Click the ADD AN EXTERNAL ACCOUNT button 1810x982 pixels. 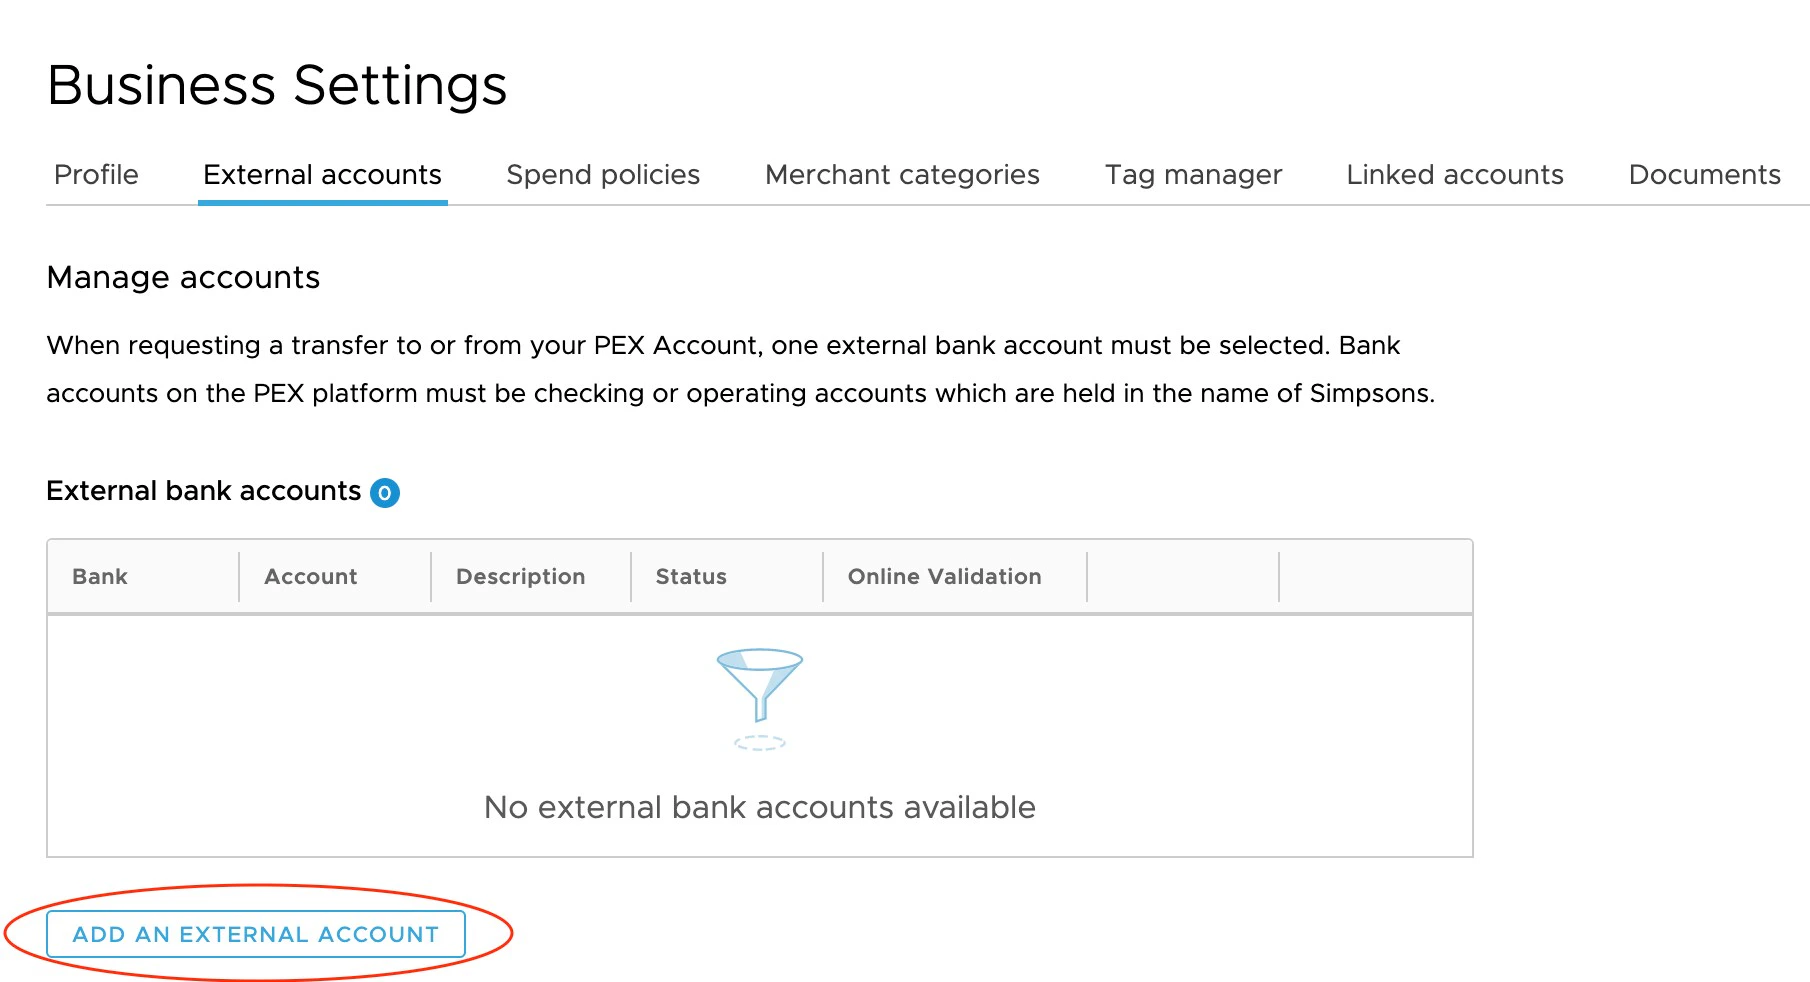[x=255, y=934]
